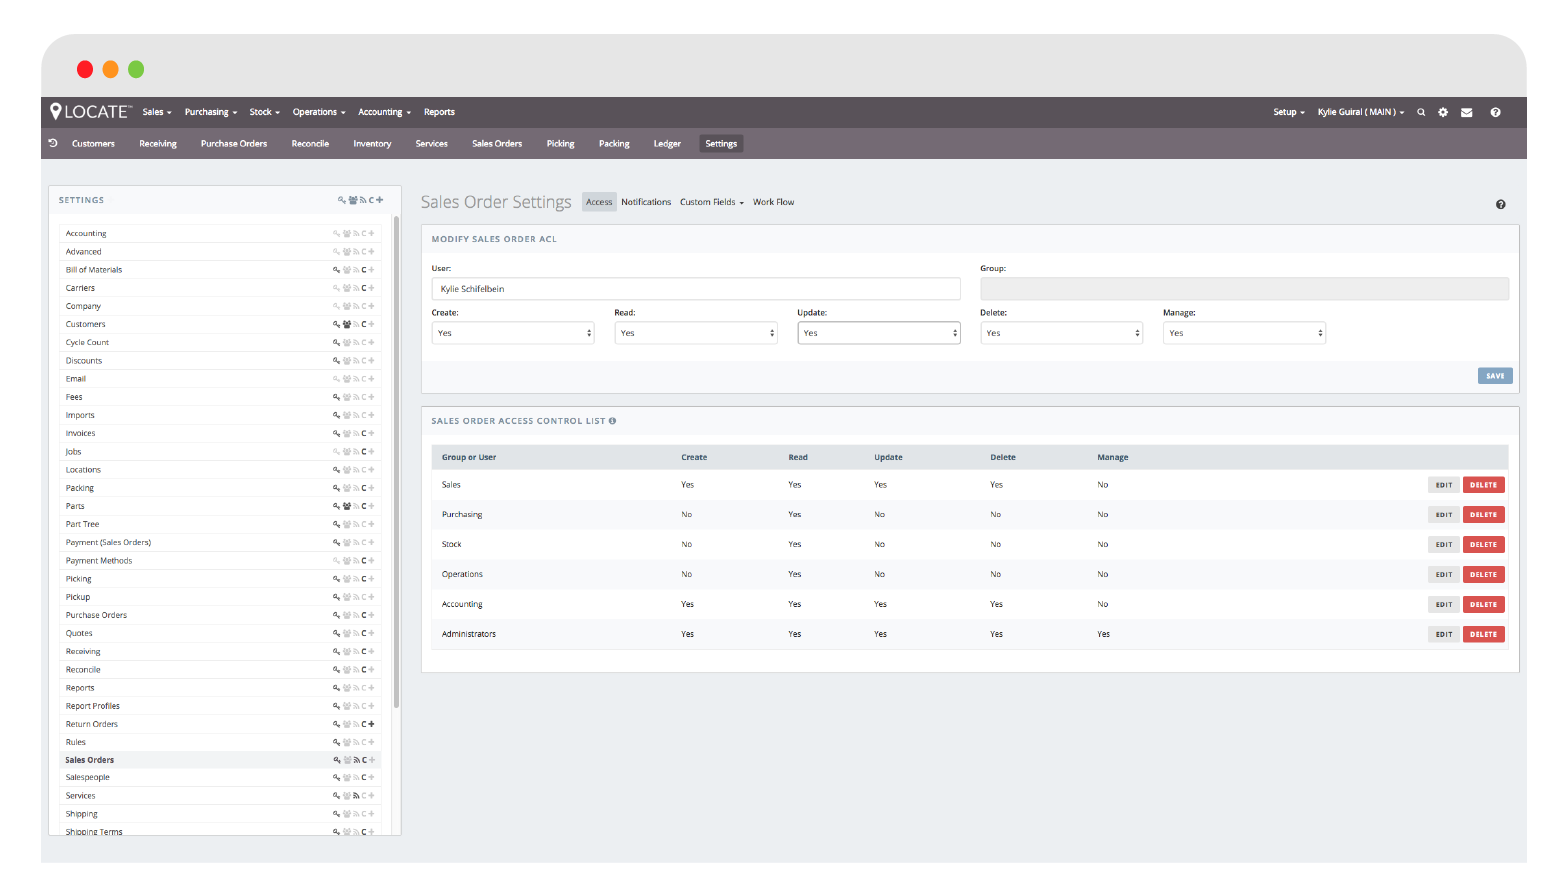
Task: Open the Update permission dropdown
Action: (x=879, y=333)
